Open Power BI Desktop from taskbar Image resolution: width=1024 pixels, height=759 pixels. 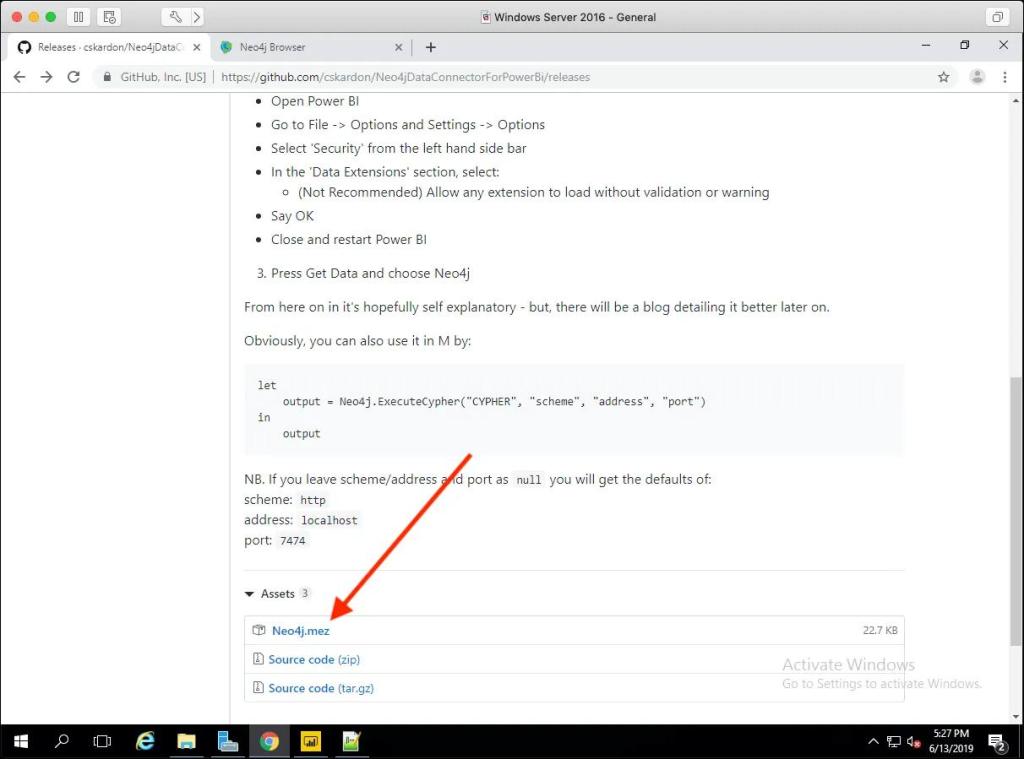click(310, 741)
